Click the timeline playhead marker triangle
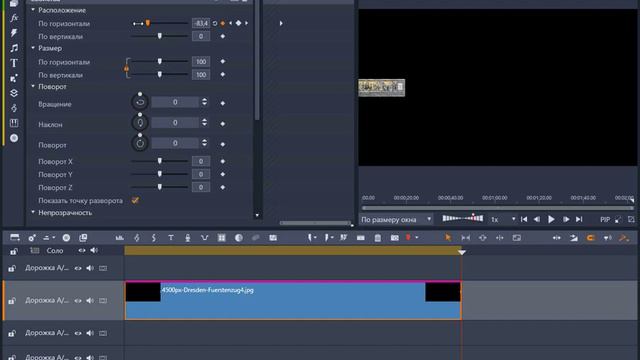640x360 pixels. tap(462, 252)
